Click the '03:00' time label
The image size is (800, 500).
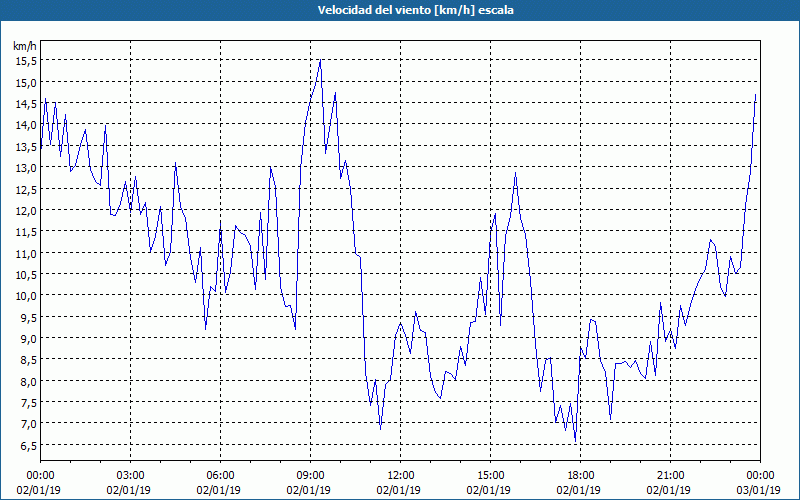[131, 476]
